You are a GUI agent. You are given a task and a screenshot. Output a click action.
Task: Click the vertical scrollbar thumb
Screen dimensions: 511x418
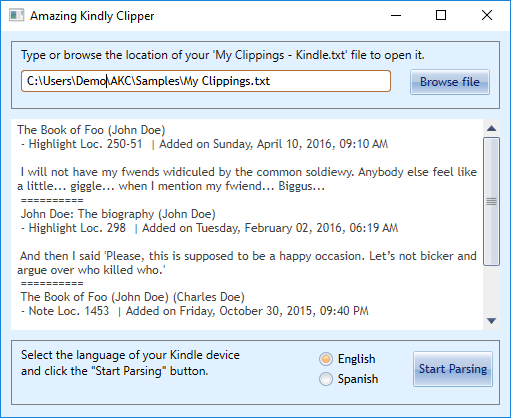(492, 201)
